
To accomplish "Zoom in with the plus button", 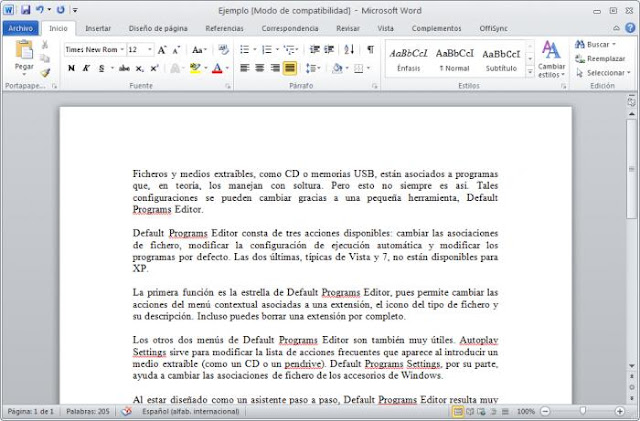I will point(620,411).
